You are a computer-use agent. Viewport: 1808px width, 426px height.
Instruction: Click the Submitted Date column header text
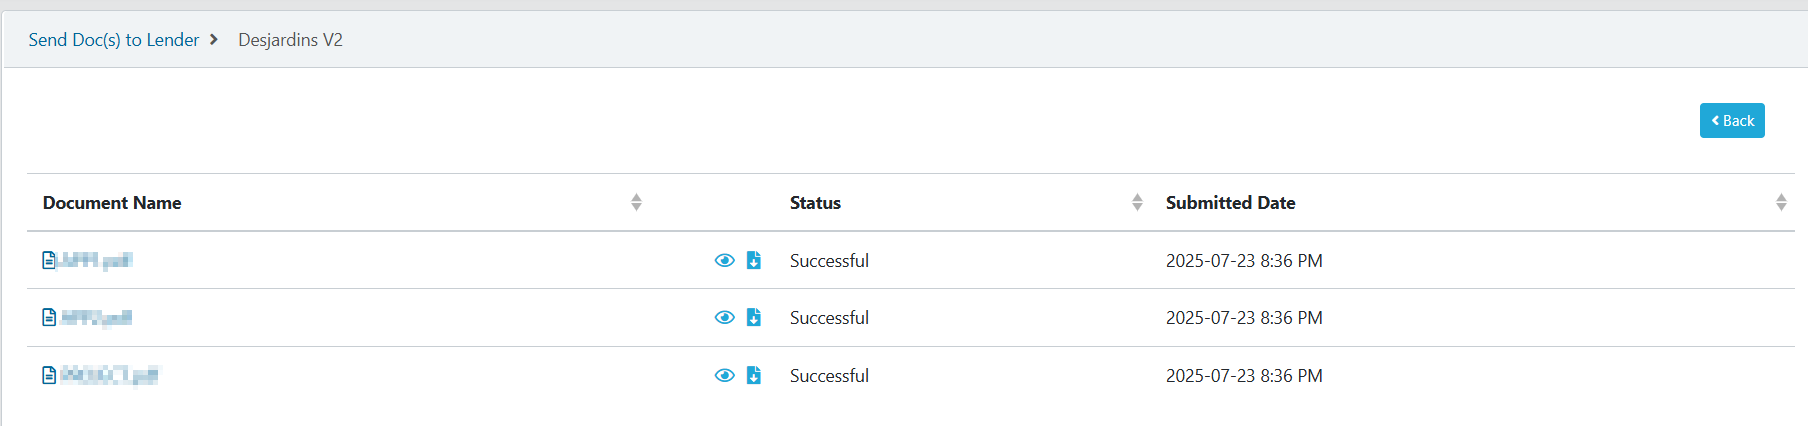(x=1230, y=202)
